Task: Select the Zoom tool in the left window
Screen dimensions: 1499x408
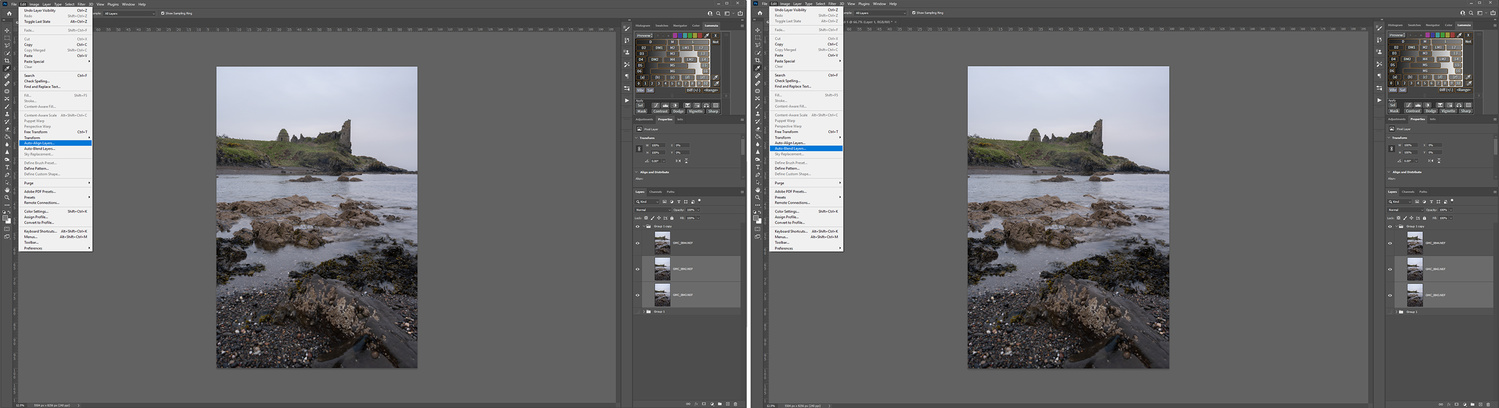Action: pos(6,196)
